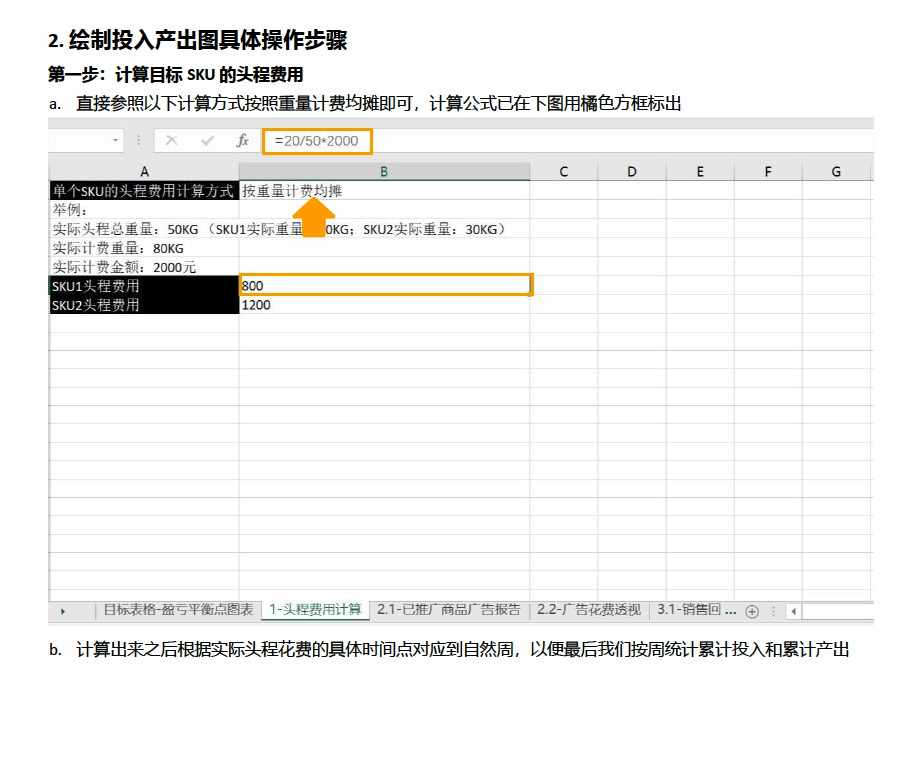Click cell with text 按重量计费均摊

(x=385, y=190)
